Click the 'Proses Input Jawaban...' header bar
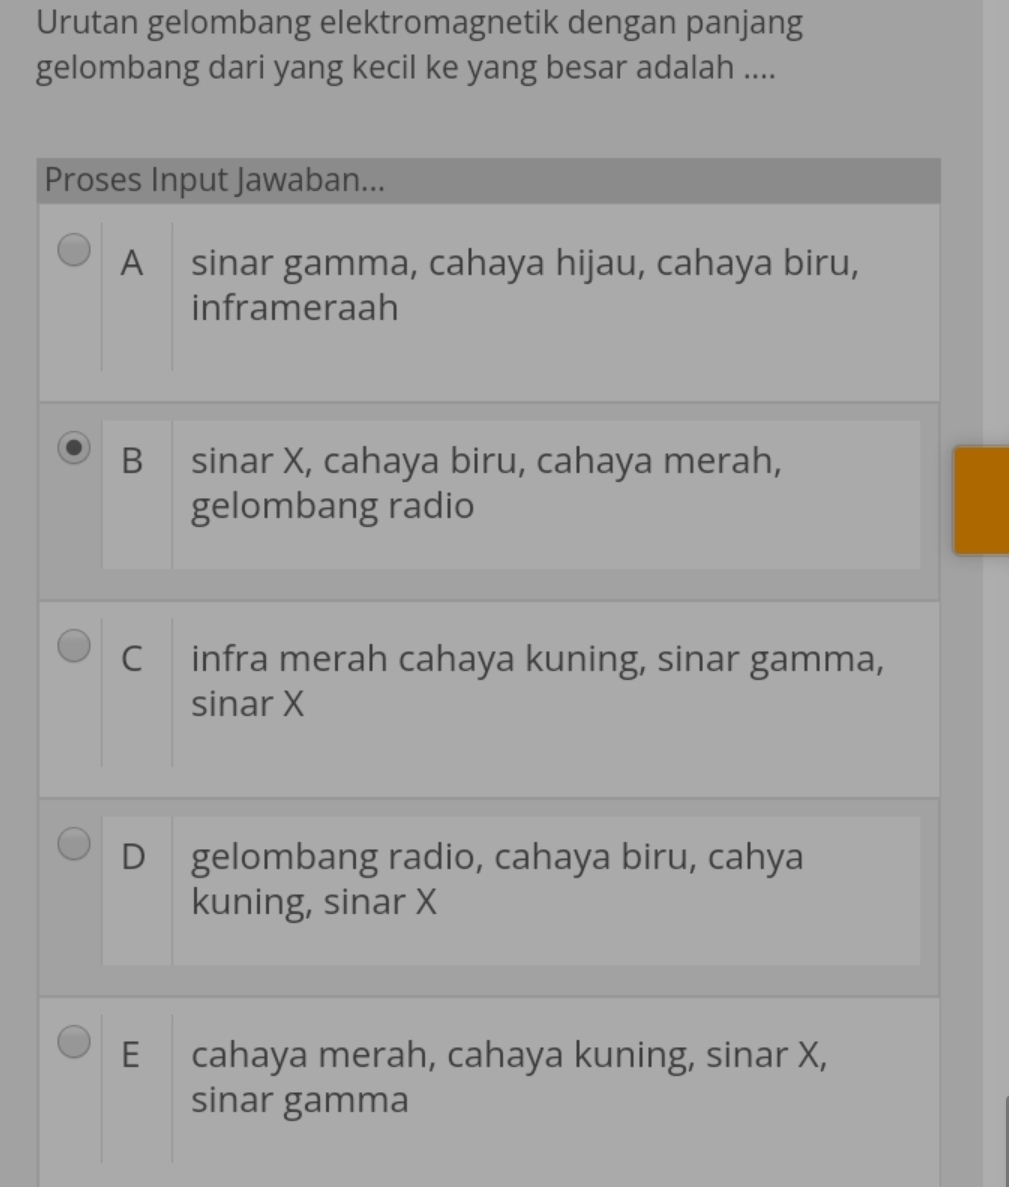 (x=488, y=181)
